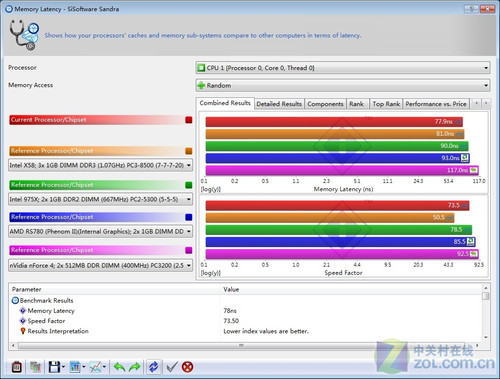Click the tab strip scroll-left arrow

coord(476,103)
